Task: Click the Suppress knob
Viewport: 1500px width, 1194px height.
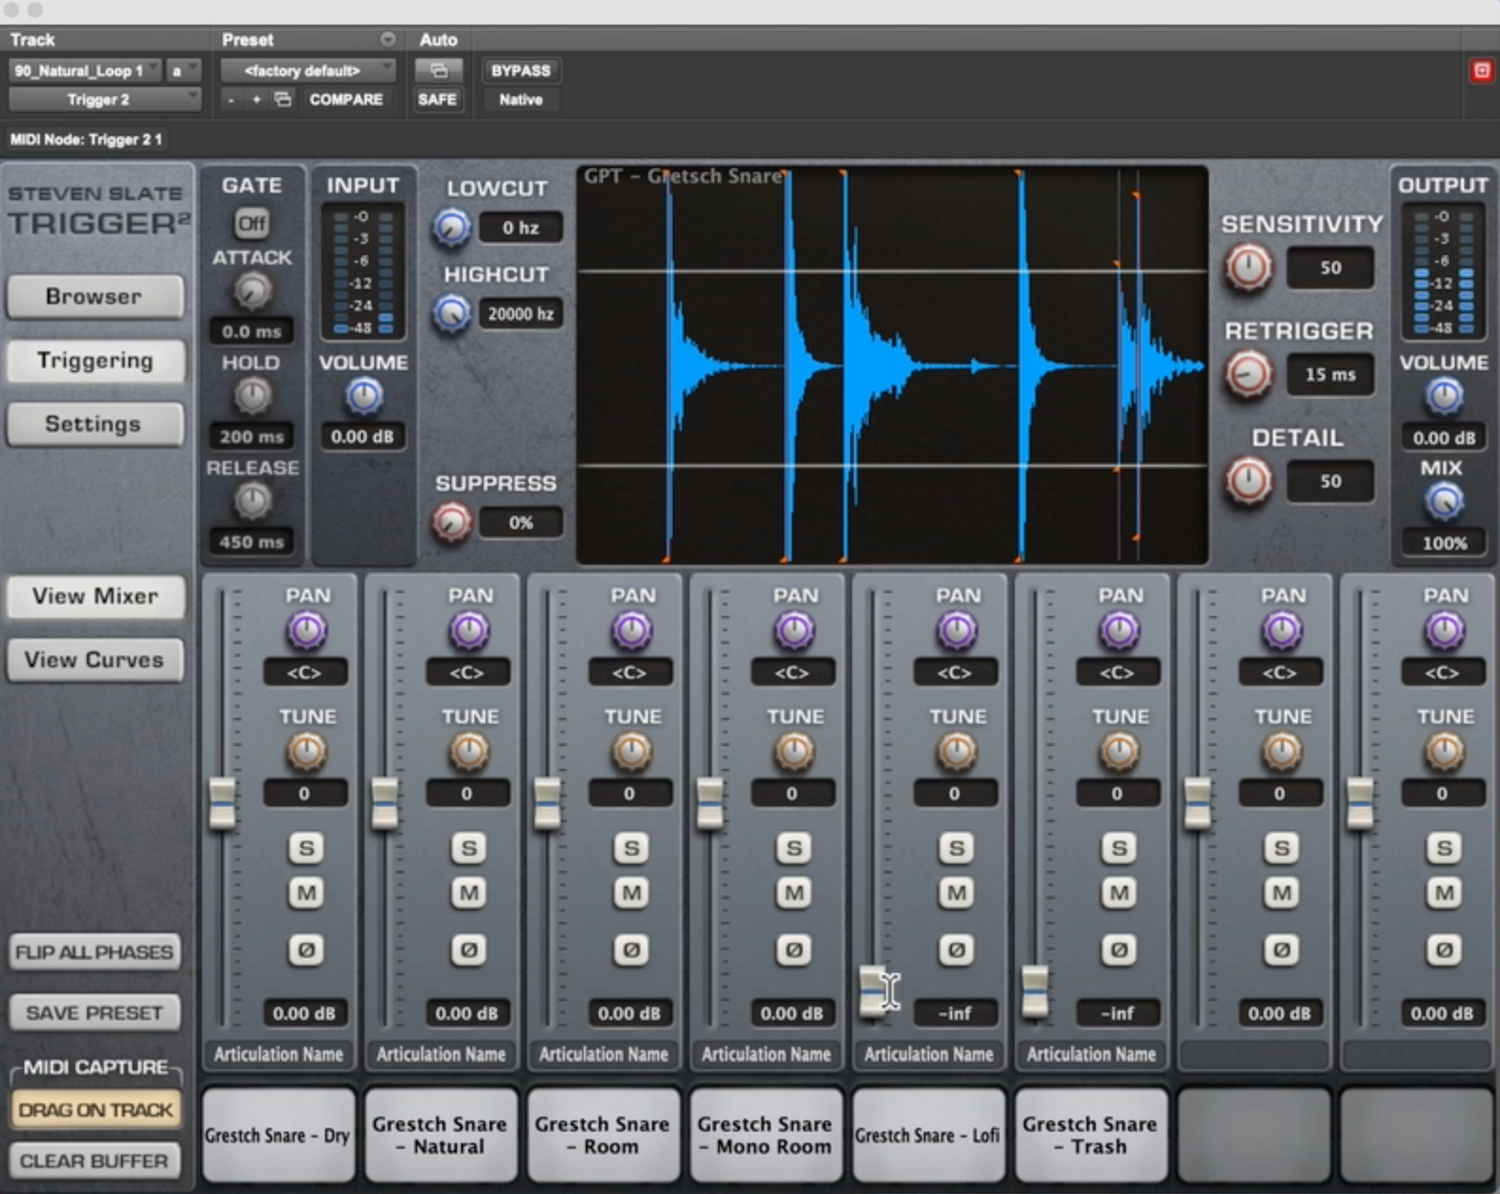Action: [452, 522]
